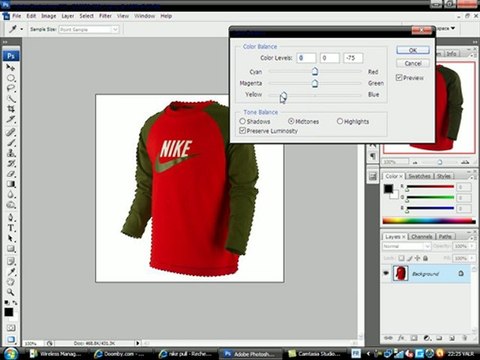480x360 pixels.
Task: Select the Crop tool
Action: pos(10,109)
